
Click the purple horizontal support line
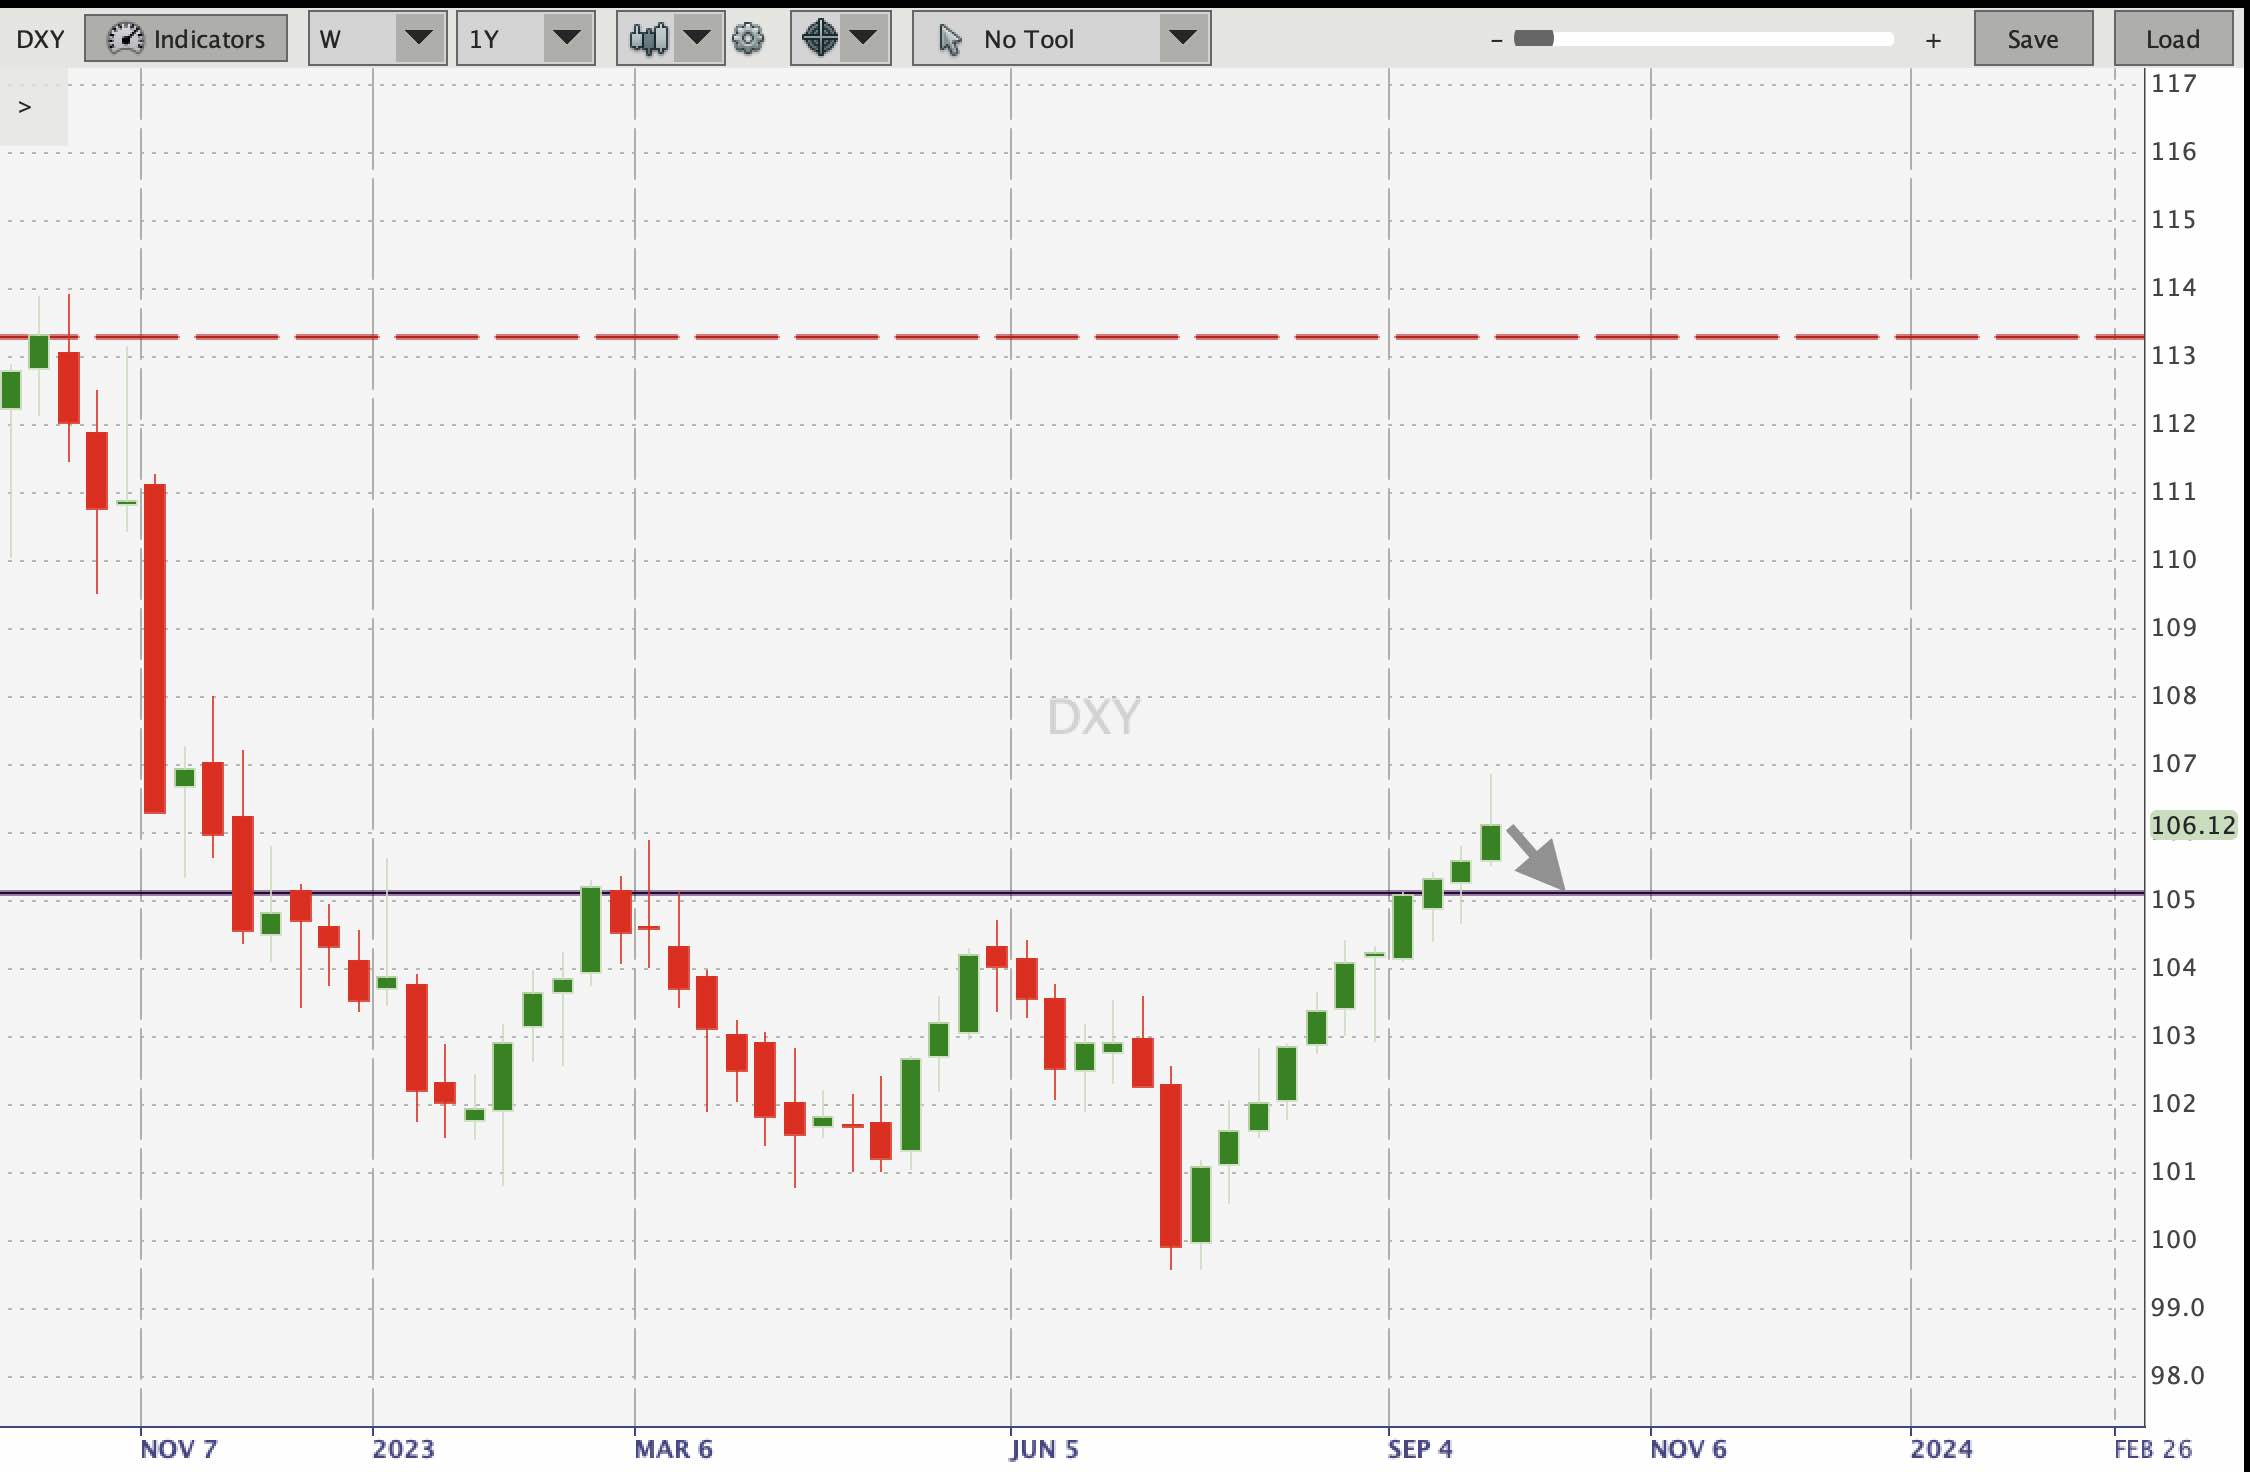1072,892
